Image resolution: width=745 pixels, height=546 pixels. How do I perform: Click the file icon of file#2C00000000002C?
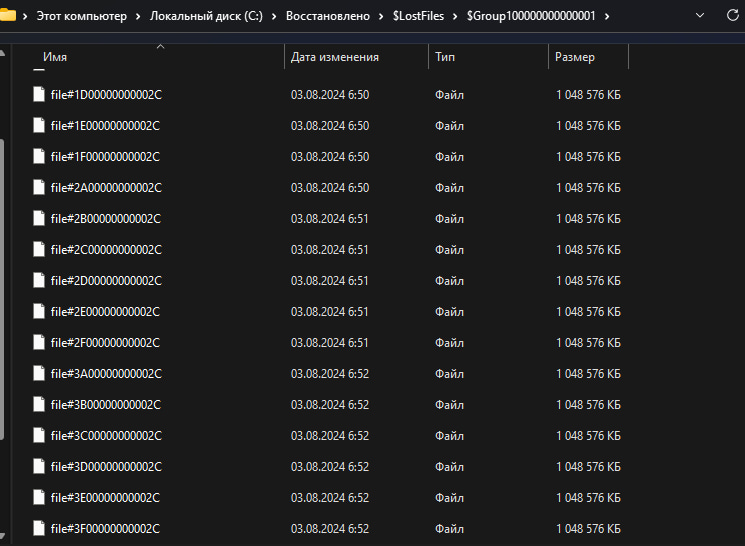(39, 250)
